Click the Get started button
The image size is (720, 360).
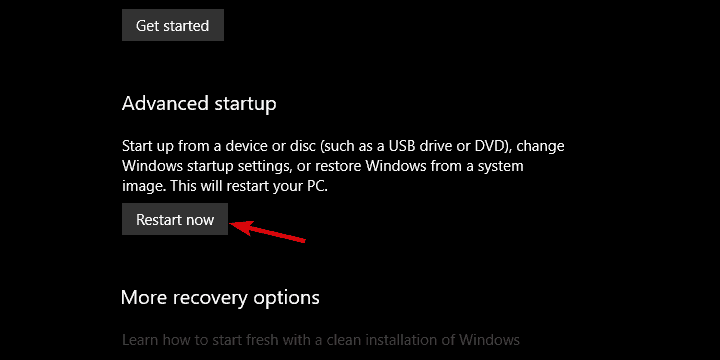[x=173, y=25]
